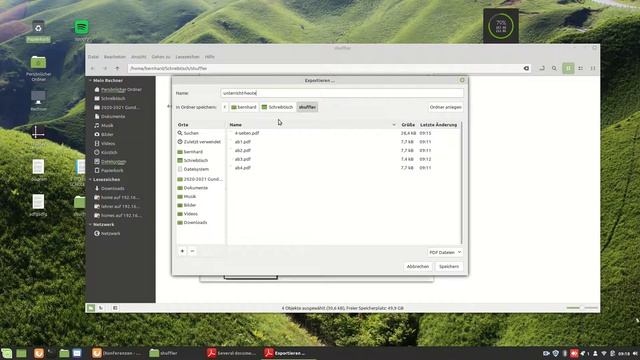Select Zuletzt verwendet in dialog places

(200, 142)
